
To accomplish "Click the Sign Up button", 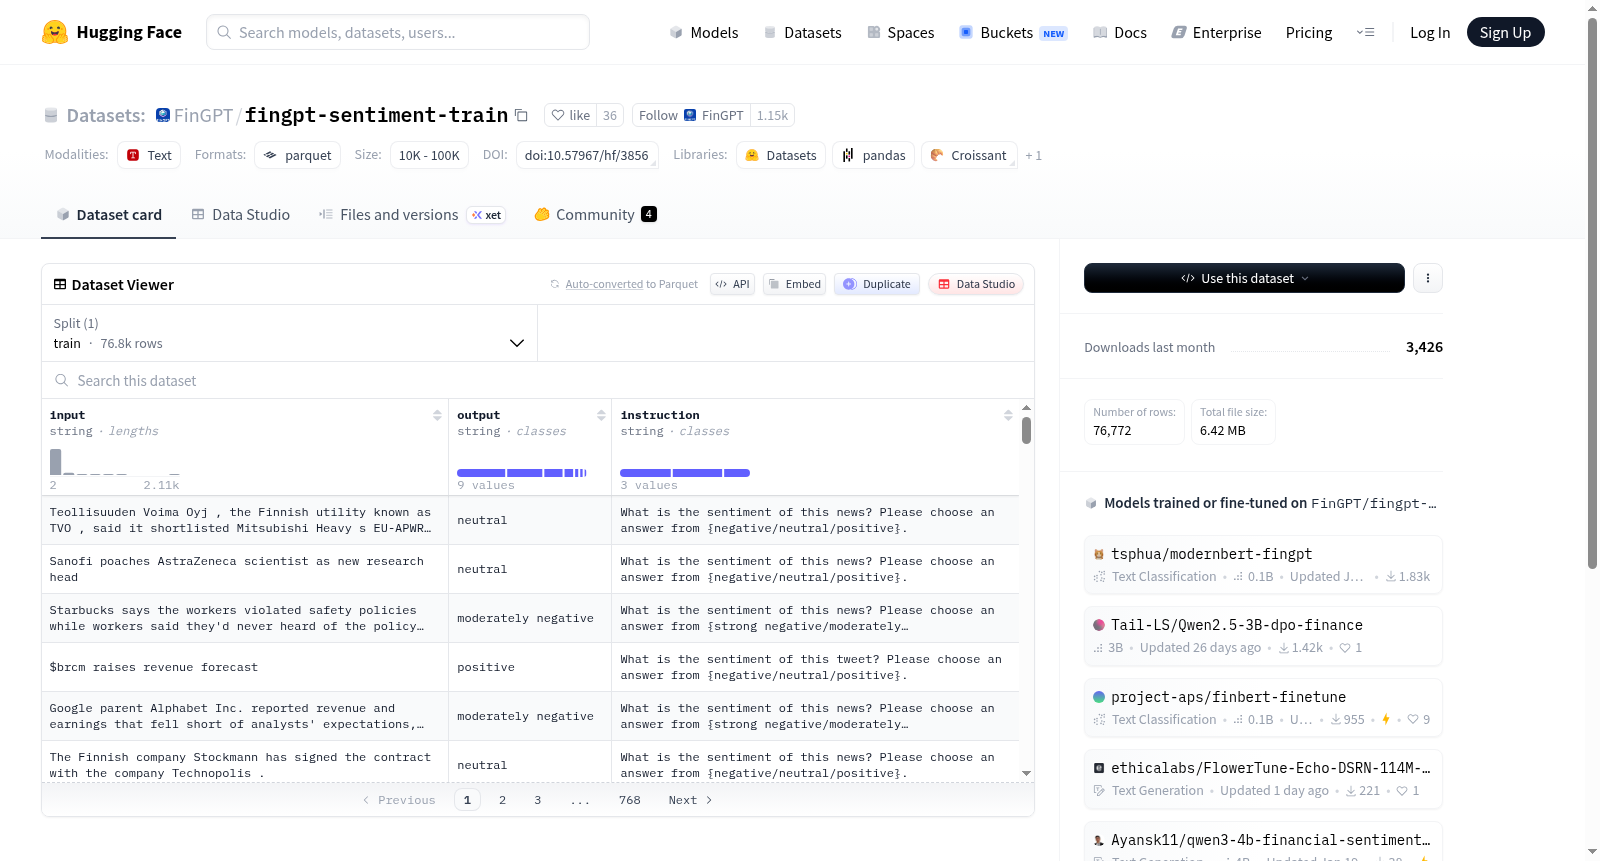I will tap(1505, 32).
